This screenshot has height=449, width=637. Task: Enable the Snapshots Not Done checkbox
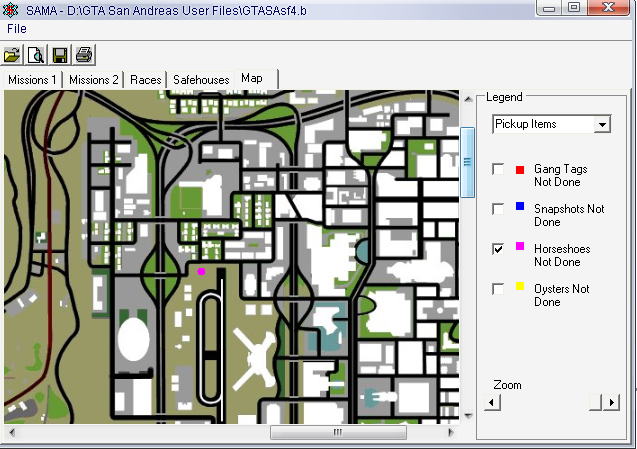(x=498, y=209)
